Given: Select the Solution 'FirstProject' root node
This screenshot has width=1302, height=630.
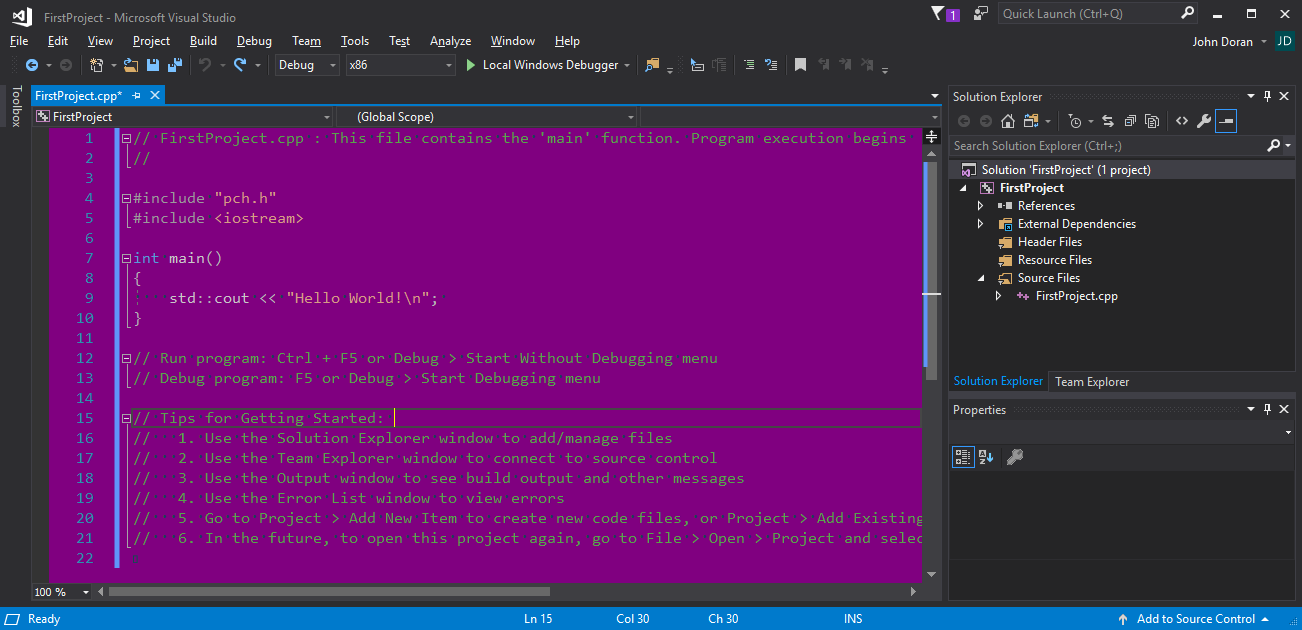Looking at the screenshot, I should [1066, 170].
